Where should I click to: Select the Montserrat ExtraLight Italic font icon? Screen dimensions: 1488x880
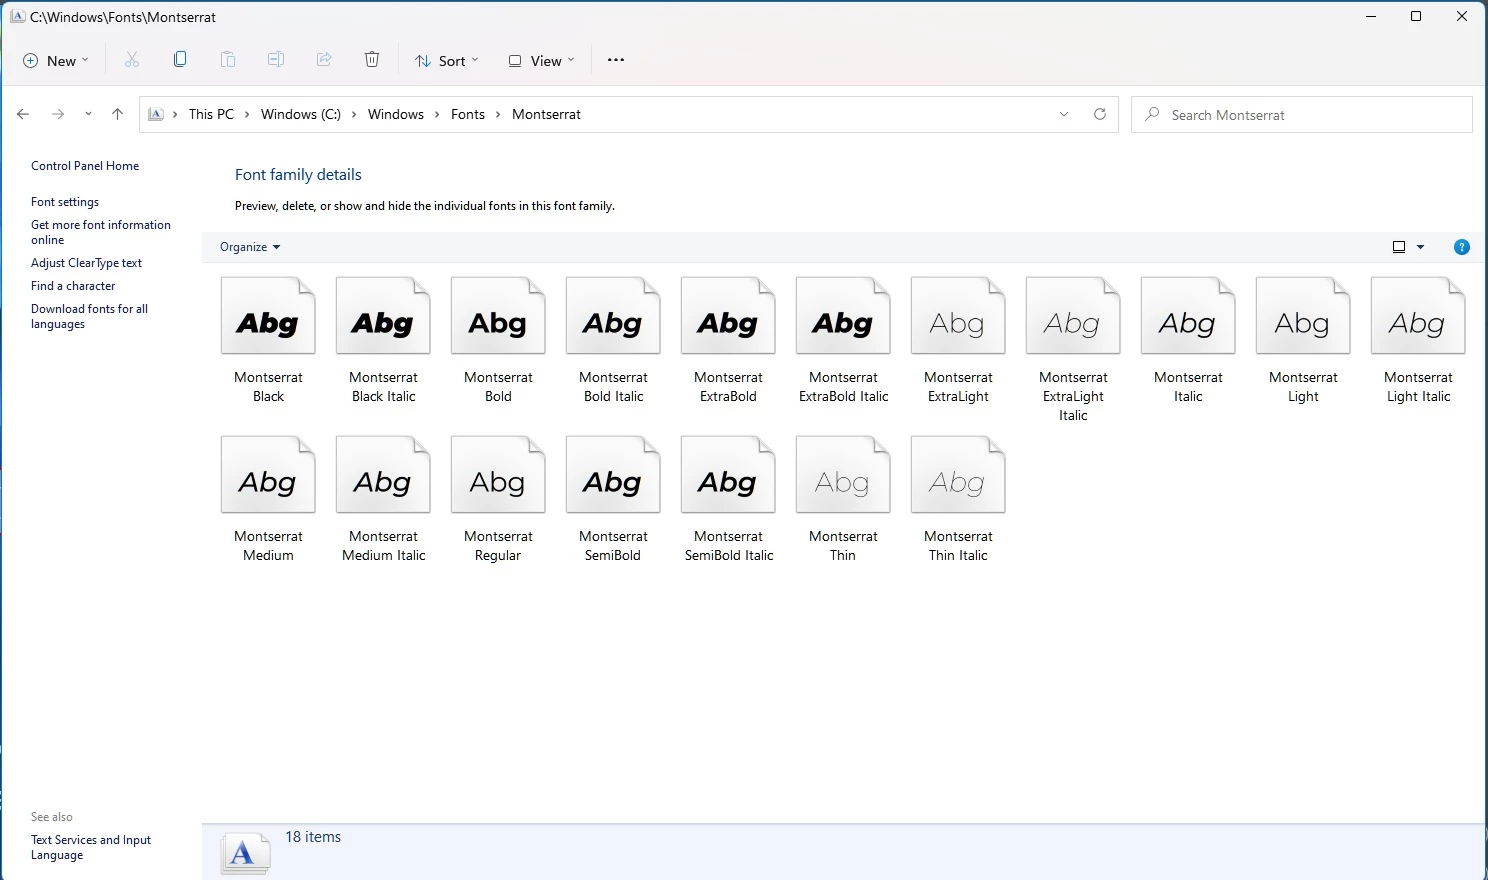[x=1073, y=316]
